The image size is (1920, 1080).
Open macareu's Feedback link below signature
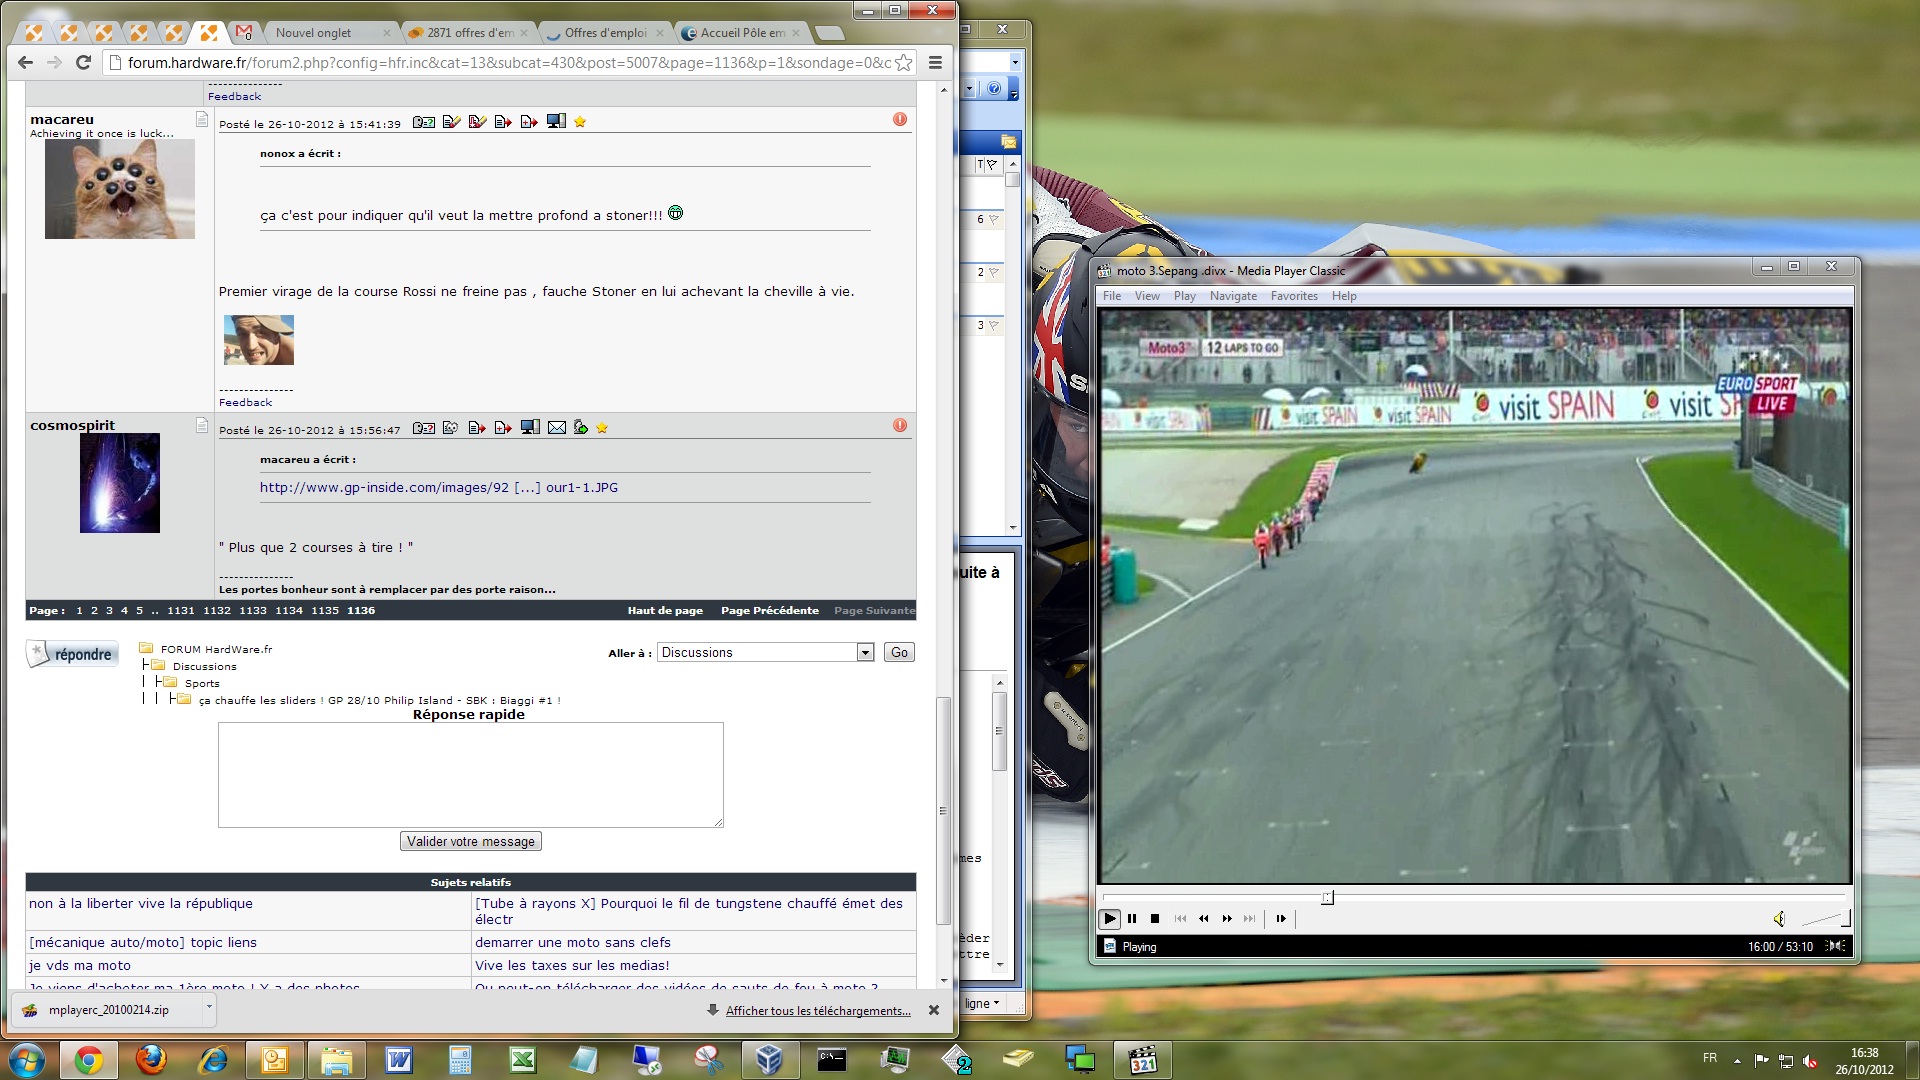[245, 402]
